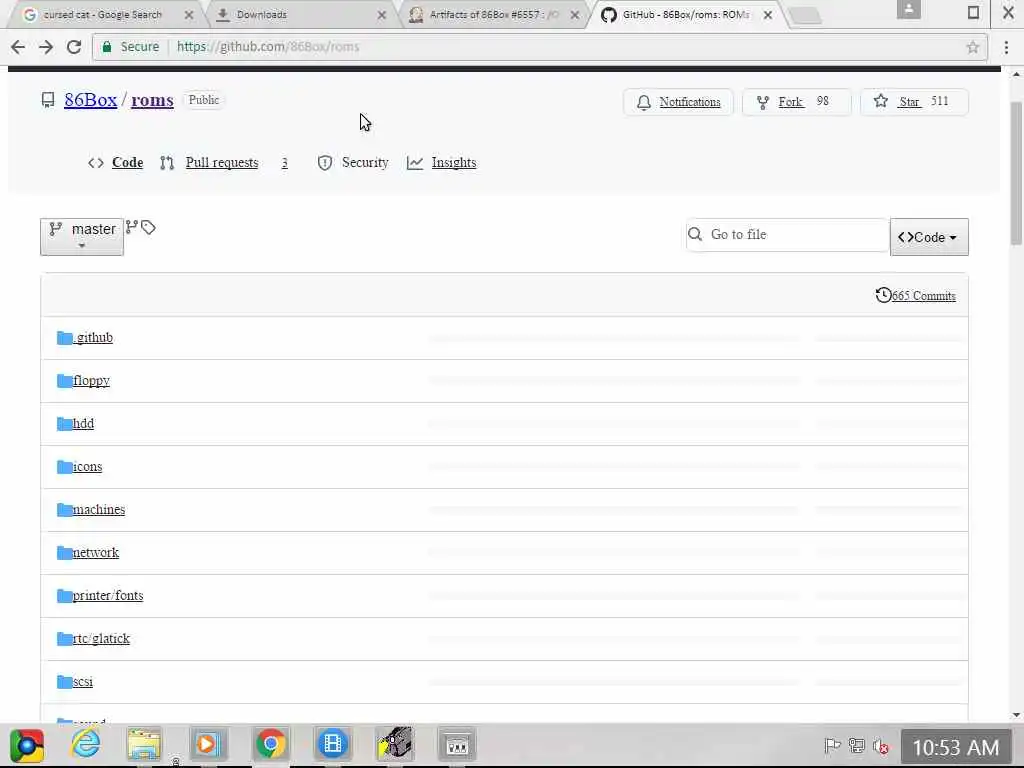Click the icons folder icon

(x=64, y=467)
